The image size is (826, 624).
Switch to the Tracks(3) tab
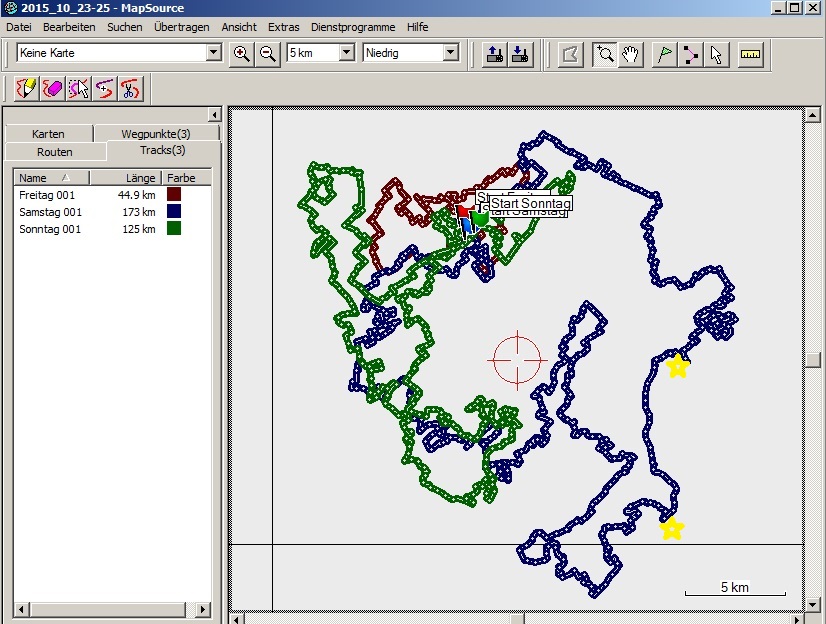tap(163, 150)
